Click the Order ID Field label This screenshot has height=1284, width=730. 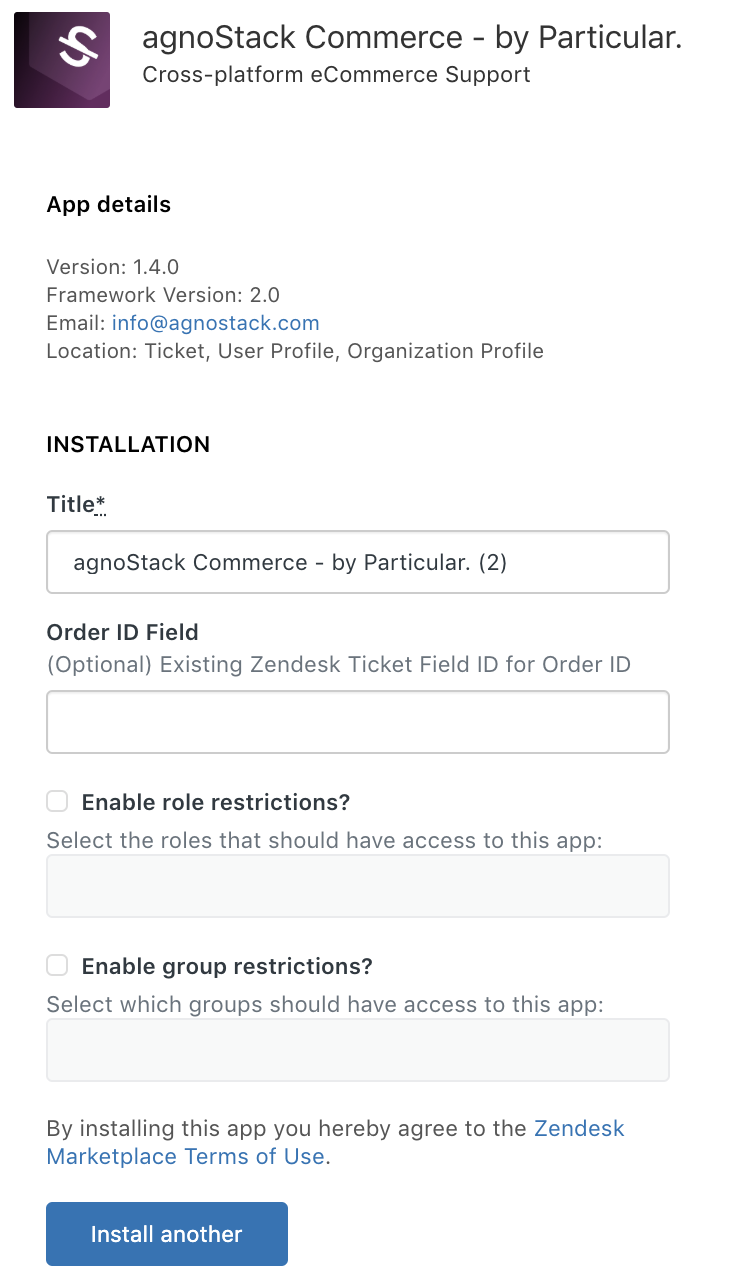123,632
